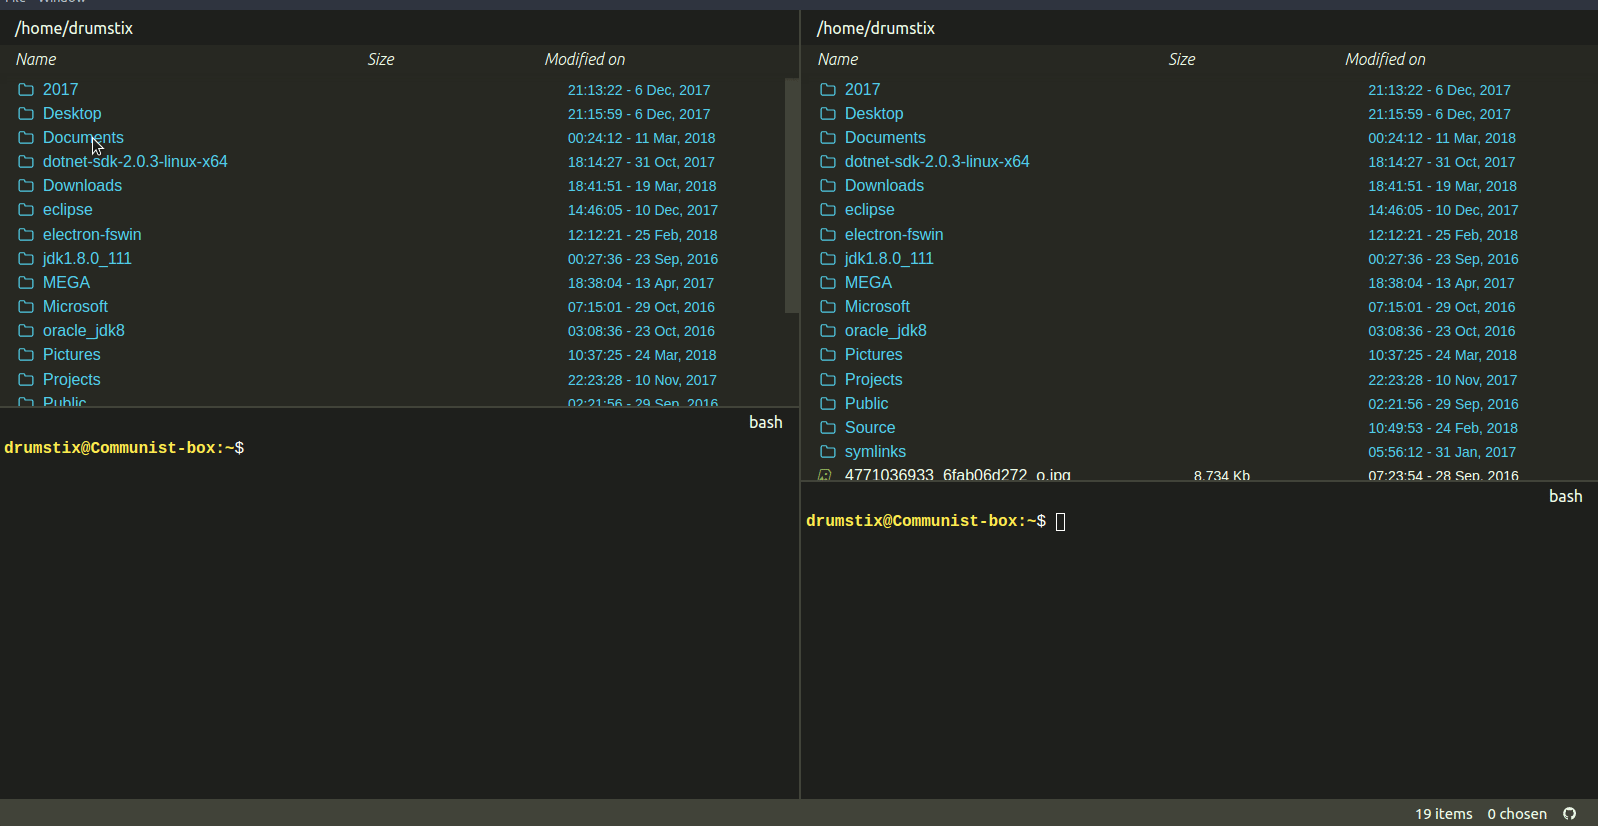Image resolution: width=1598 pixels, height=826 pixels.
Task: Select the Documents folder name in the left pane
Action: coord(83,138)
